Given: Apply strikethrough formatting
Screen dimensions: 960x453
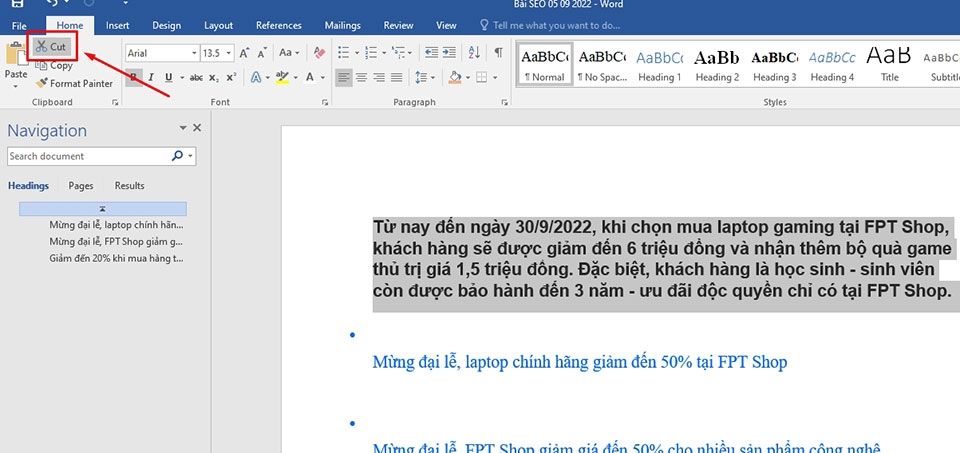Looking at the screenshot, I should [x=196, y=78].
